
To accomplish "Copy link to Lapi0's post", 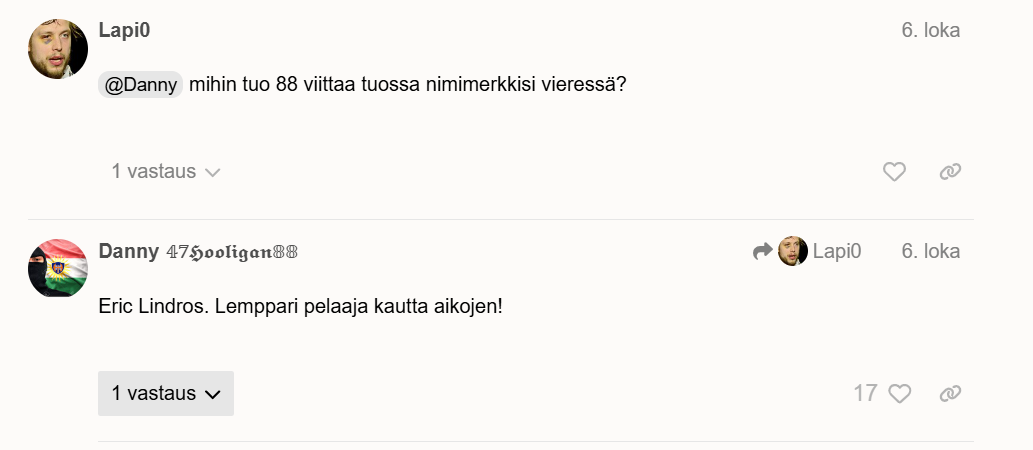I will [x=950, y=172].
